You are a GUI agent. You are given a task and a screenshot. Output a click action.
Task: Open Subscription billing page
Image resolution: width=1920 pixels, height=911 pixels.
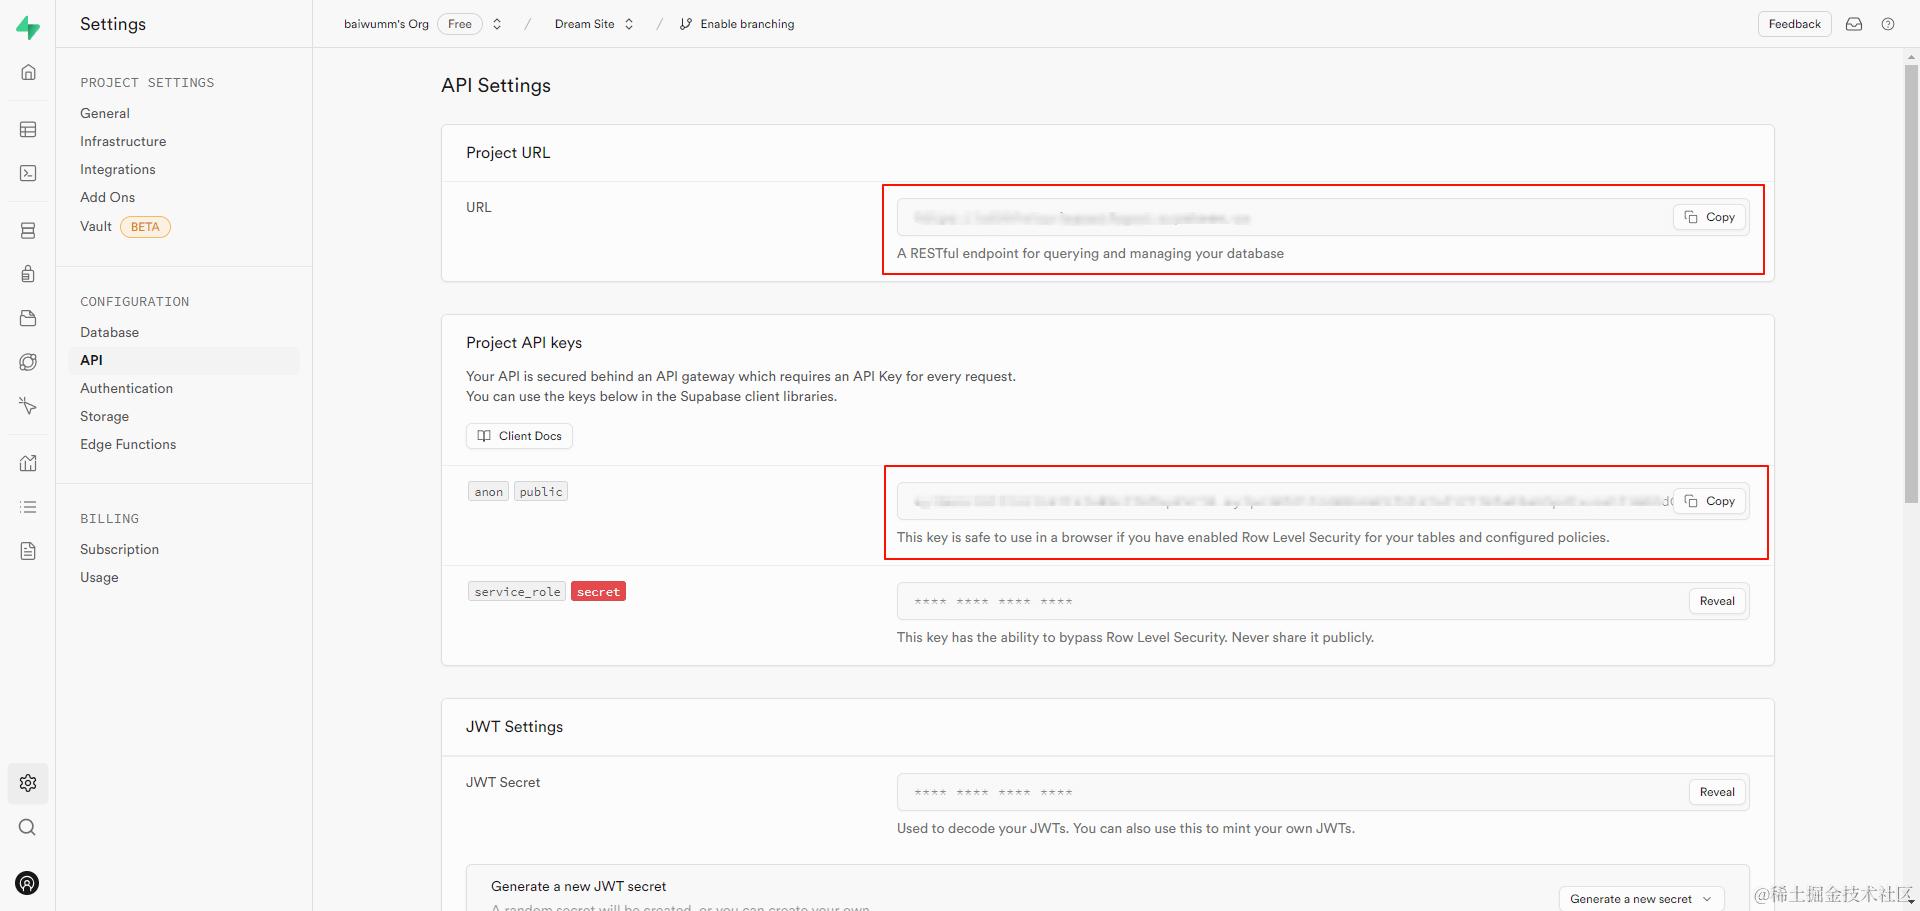click(x=119, y=549)
